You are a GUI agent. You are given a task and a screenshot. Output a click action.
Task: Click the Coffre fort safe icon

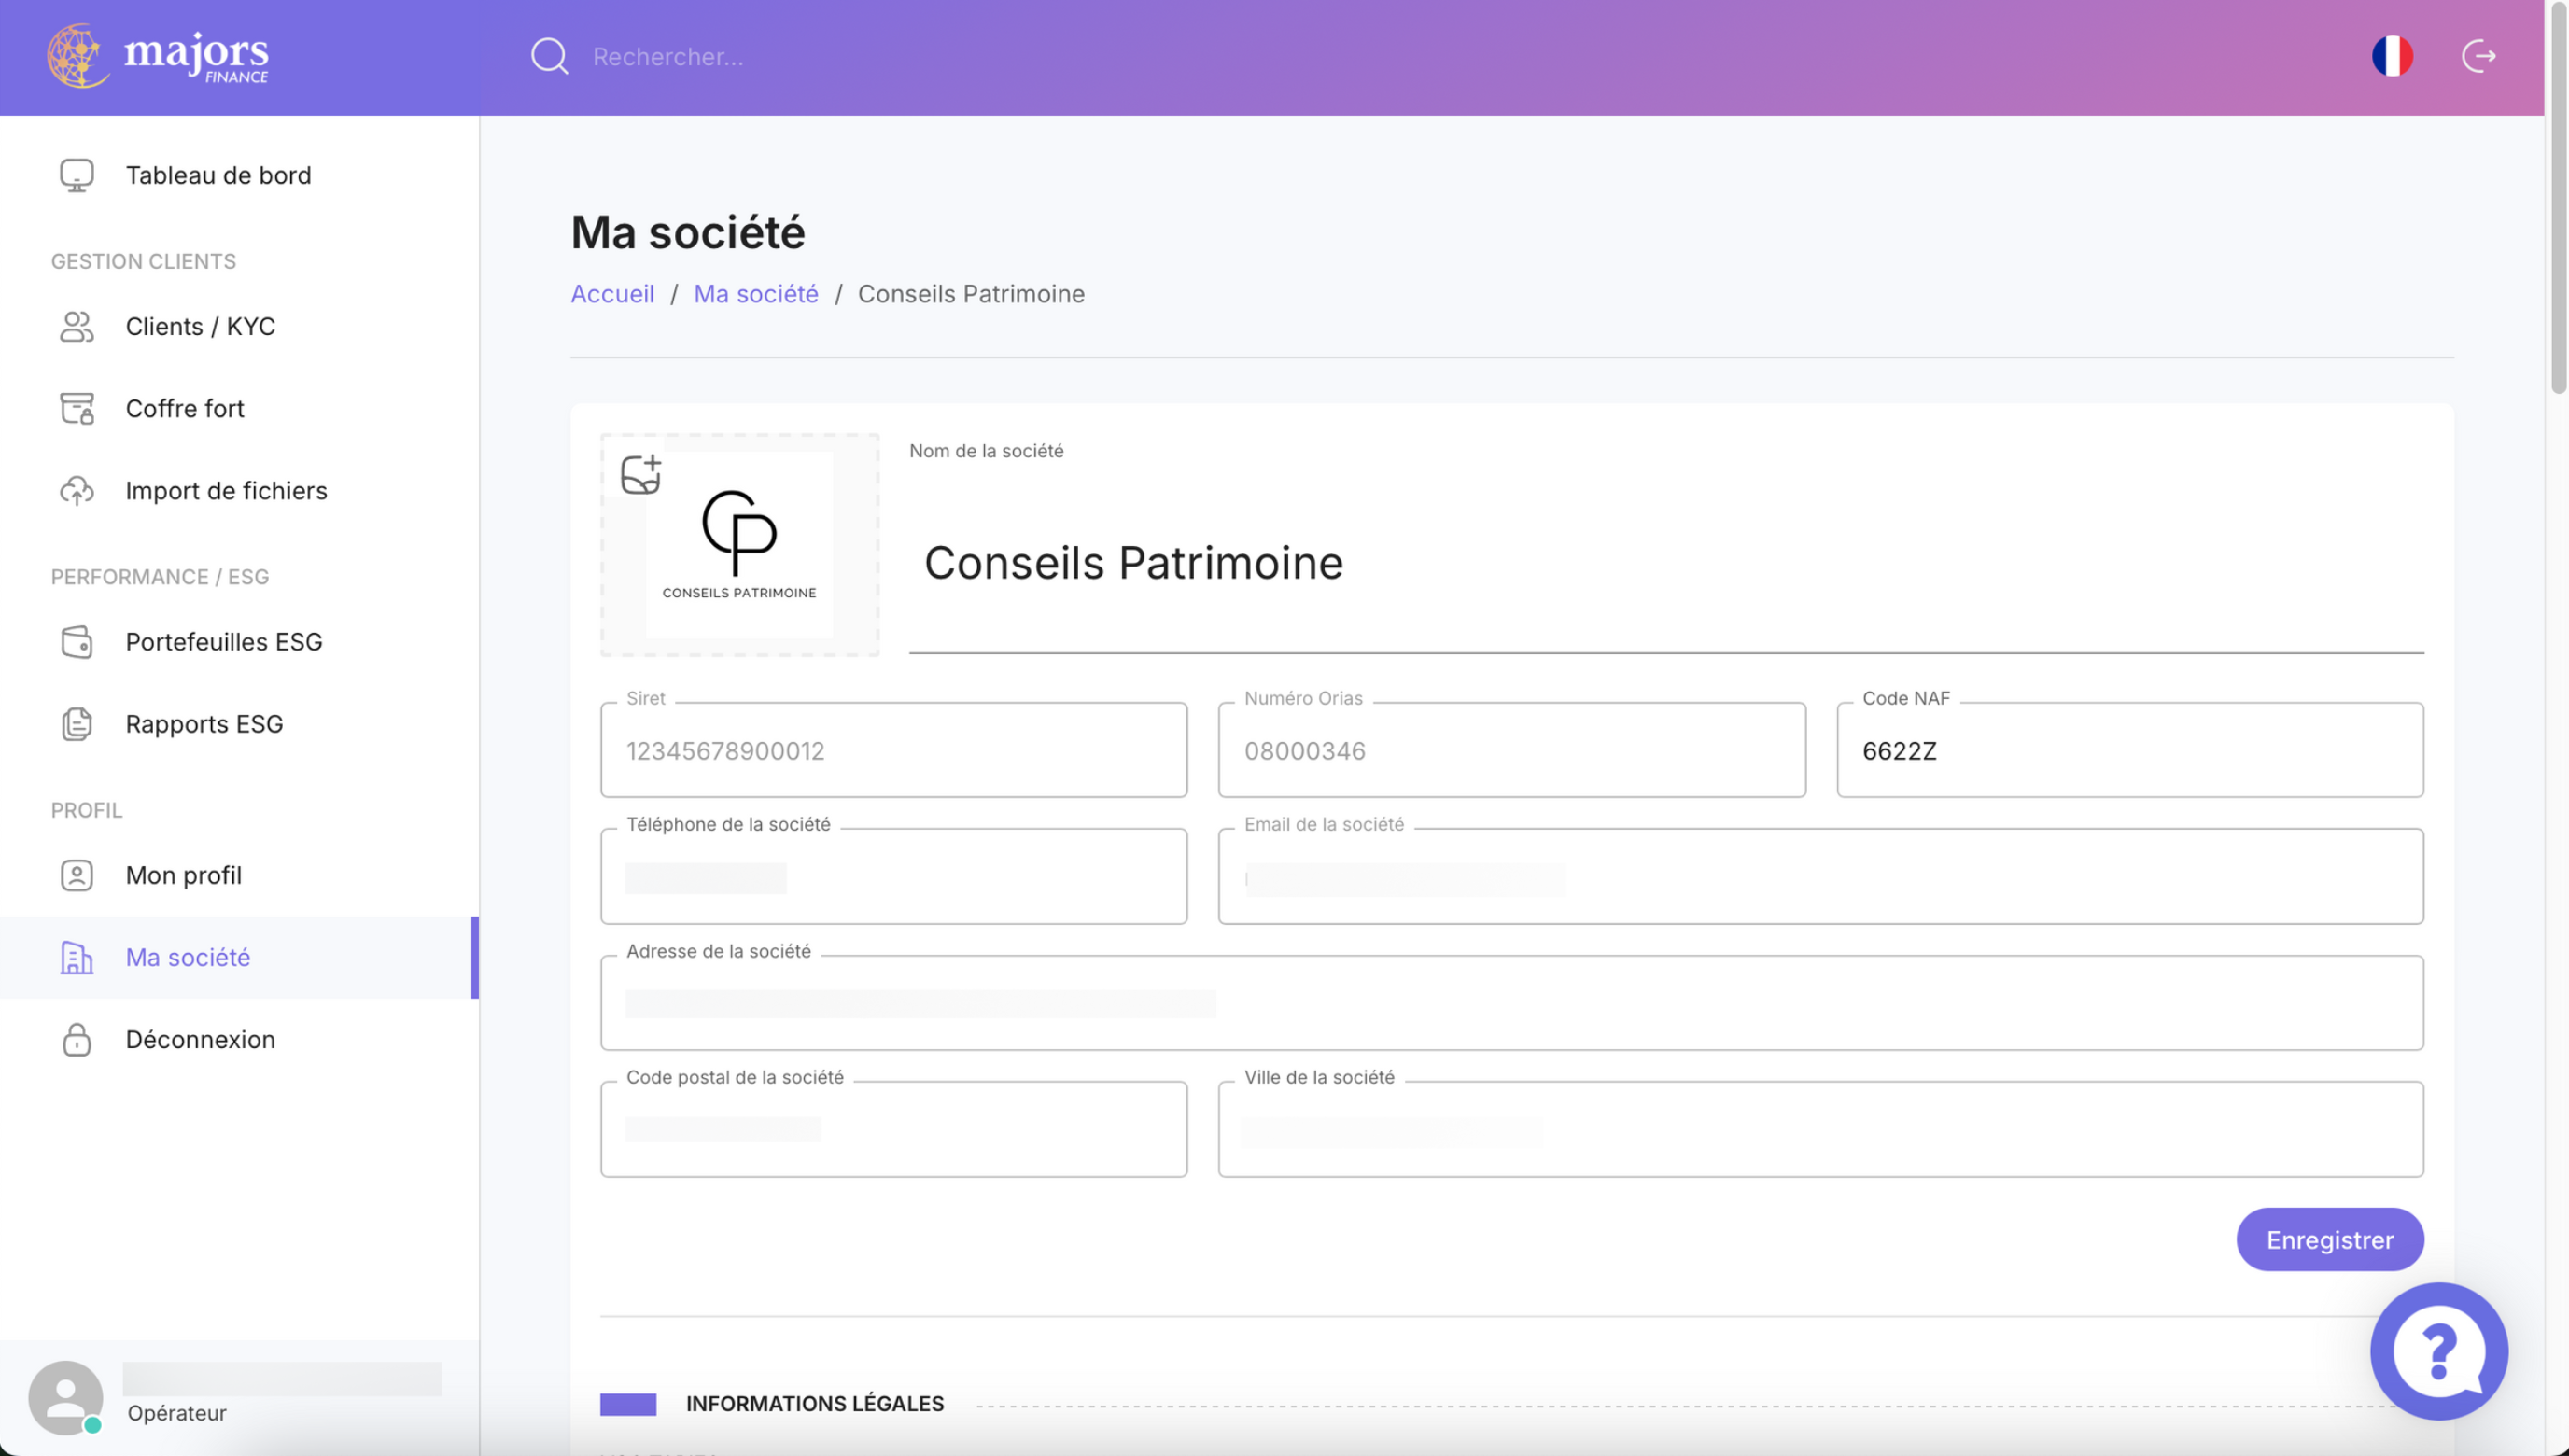click(x=77, y=408)
